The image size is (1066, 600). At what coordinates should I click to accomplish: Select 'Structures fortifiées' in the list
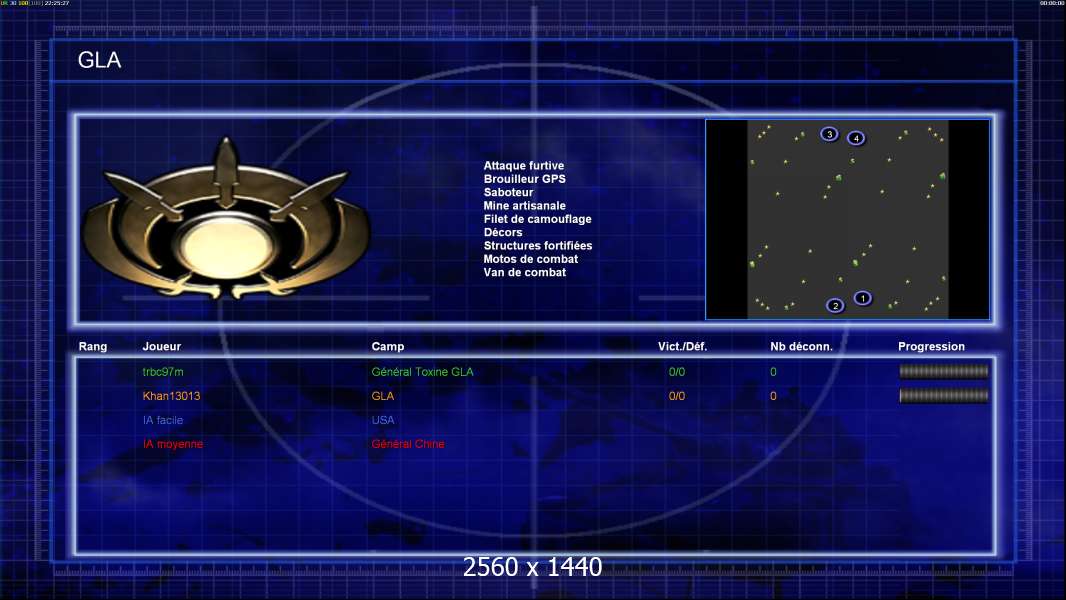point(538,246)
